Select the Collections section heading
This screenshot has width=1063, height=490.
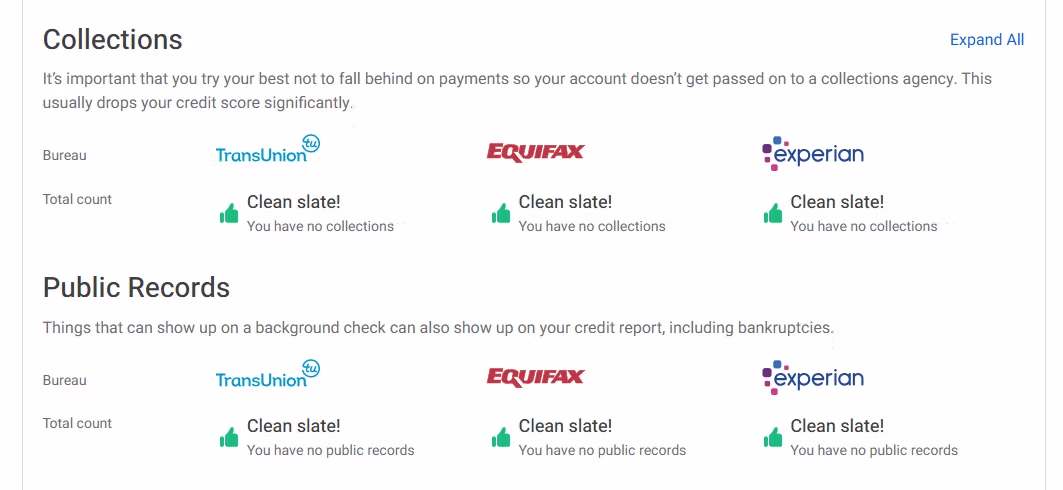112,40
